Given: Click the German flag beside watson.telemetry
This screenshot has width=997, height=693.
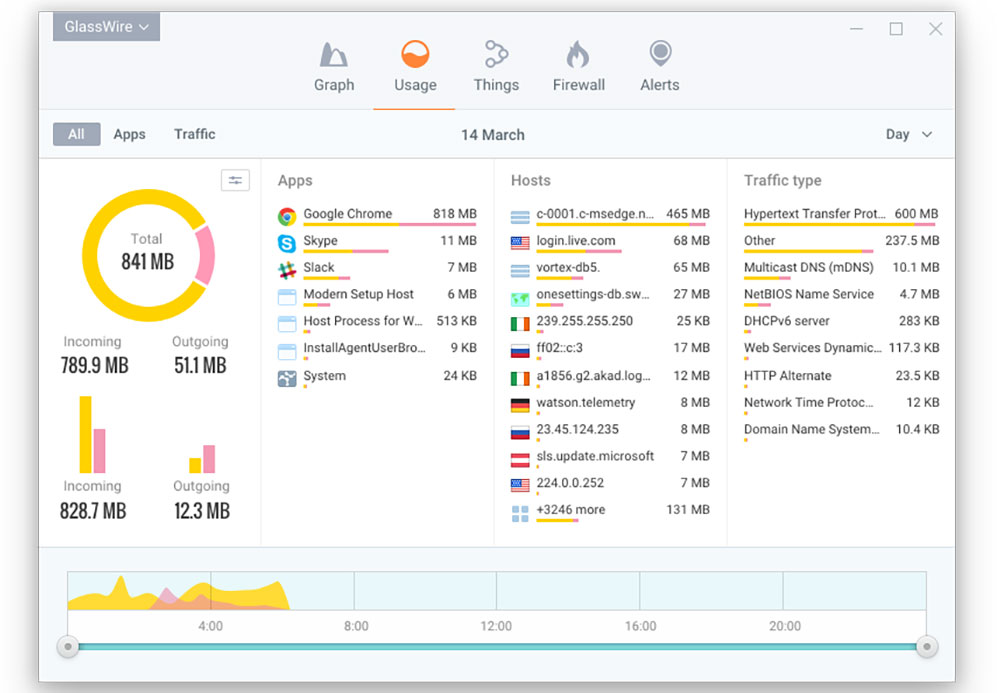Looking at the screenshot, I should point(520,405).
